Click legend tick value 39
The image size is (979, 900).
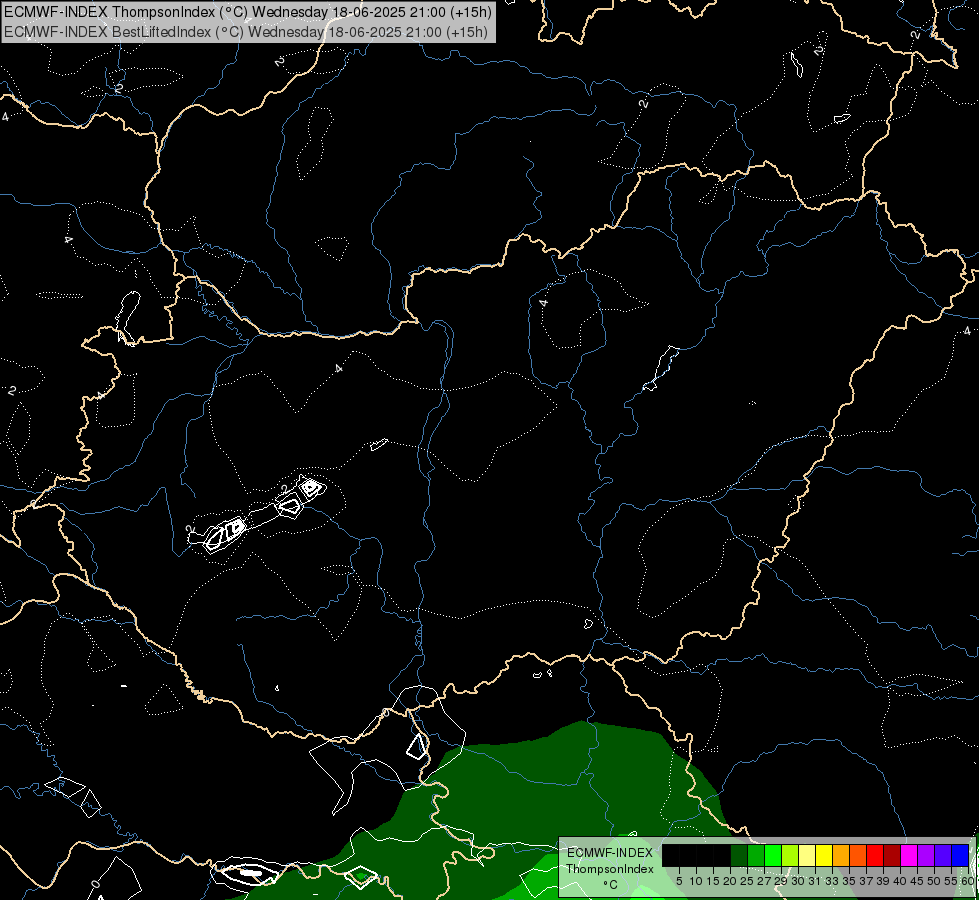(x=883, y=881)
